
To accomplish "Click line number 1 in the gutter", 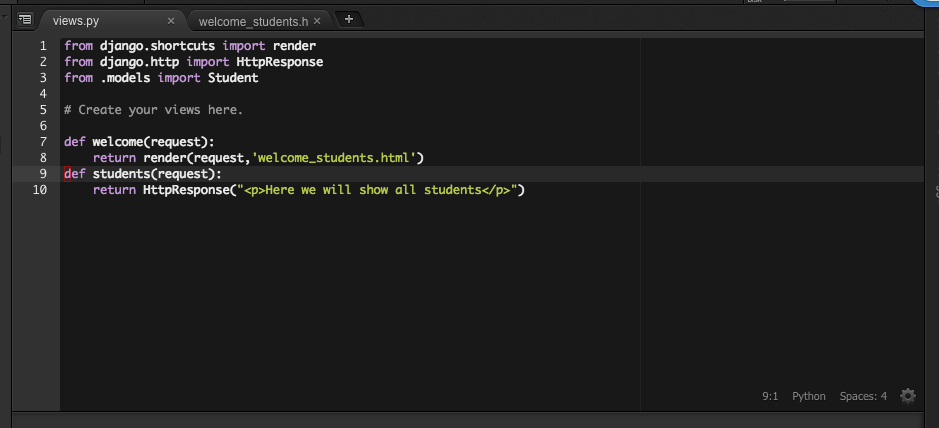I will (x=43, y=45).
